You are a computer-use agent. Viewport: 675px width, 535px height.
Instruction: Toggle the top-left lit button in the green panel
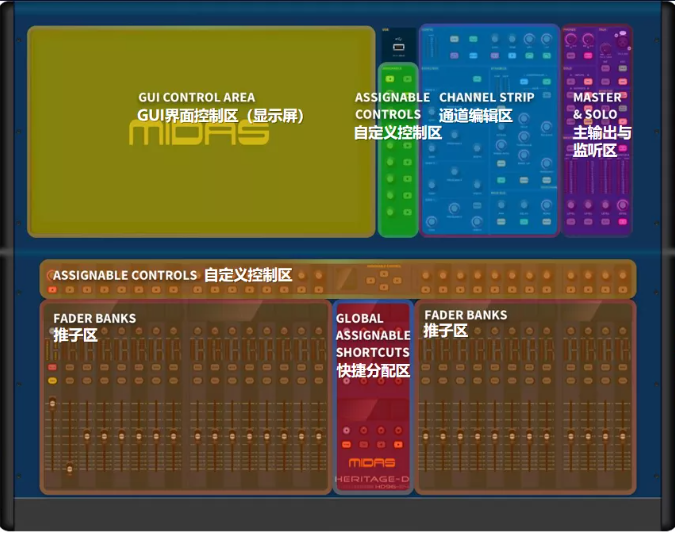click(391, 77)
